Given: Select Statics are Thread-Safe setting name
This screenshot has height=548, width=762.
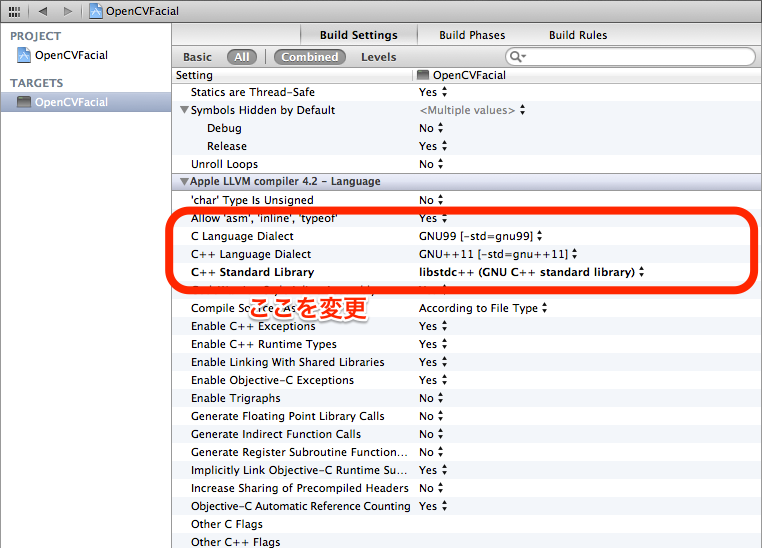Looking at the screenshot, I should [x=253, y=92].
